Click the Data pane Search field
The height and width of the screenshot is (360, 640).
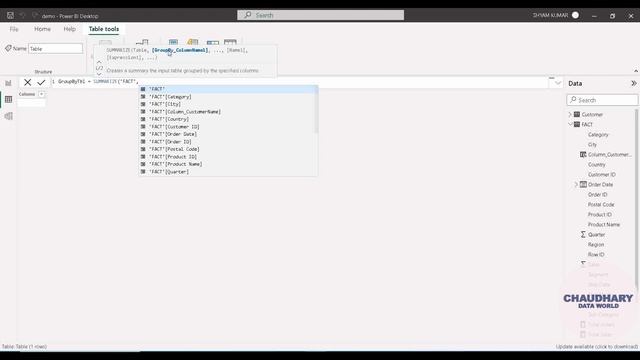click(x=602, y=100)
